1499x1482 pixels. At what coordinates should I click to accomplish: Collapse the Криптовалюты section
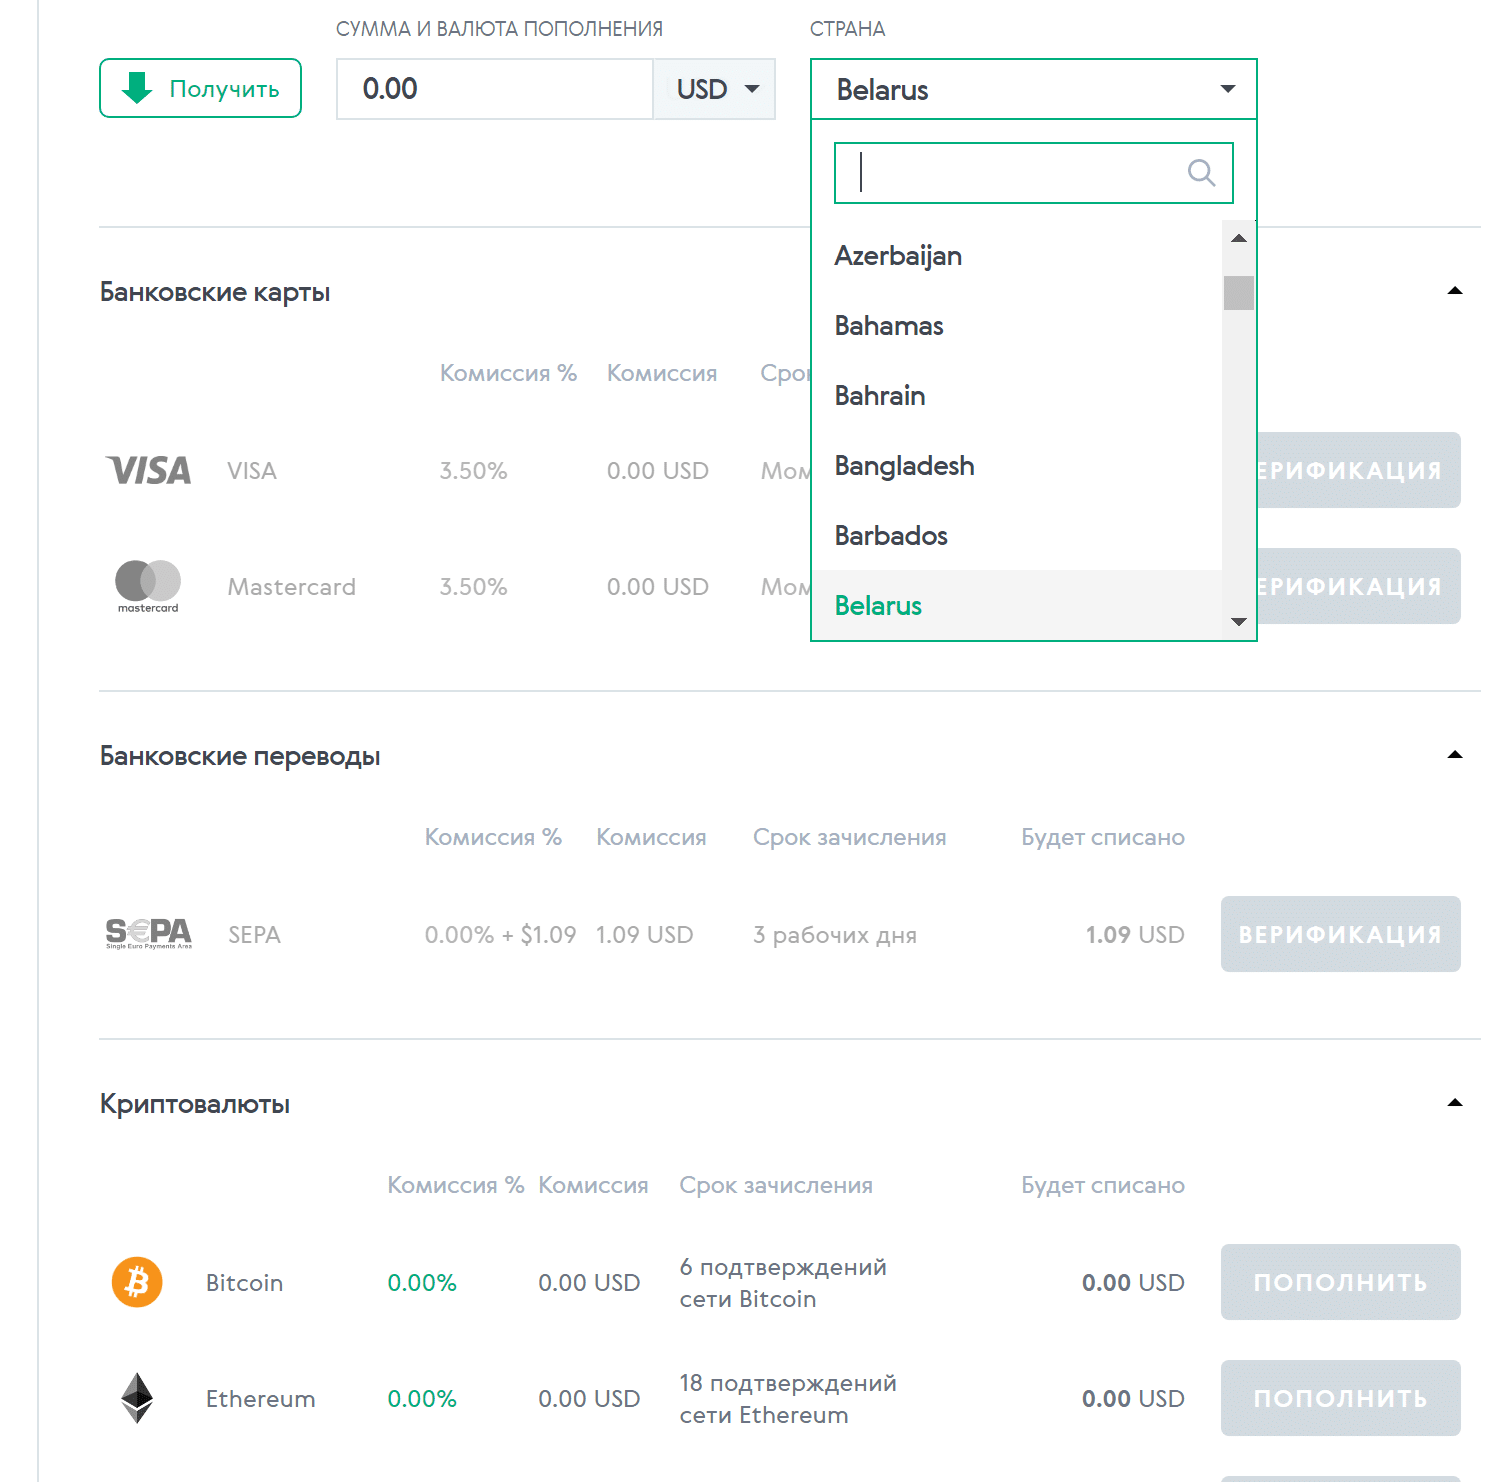(1455, 1103)
